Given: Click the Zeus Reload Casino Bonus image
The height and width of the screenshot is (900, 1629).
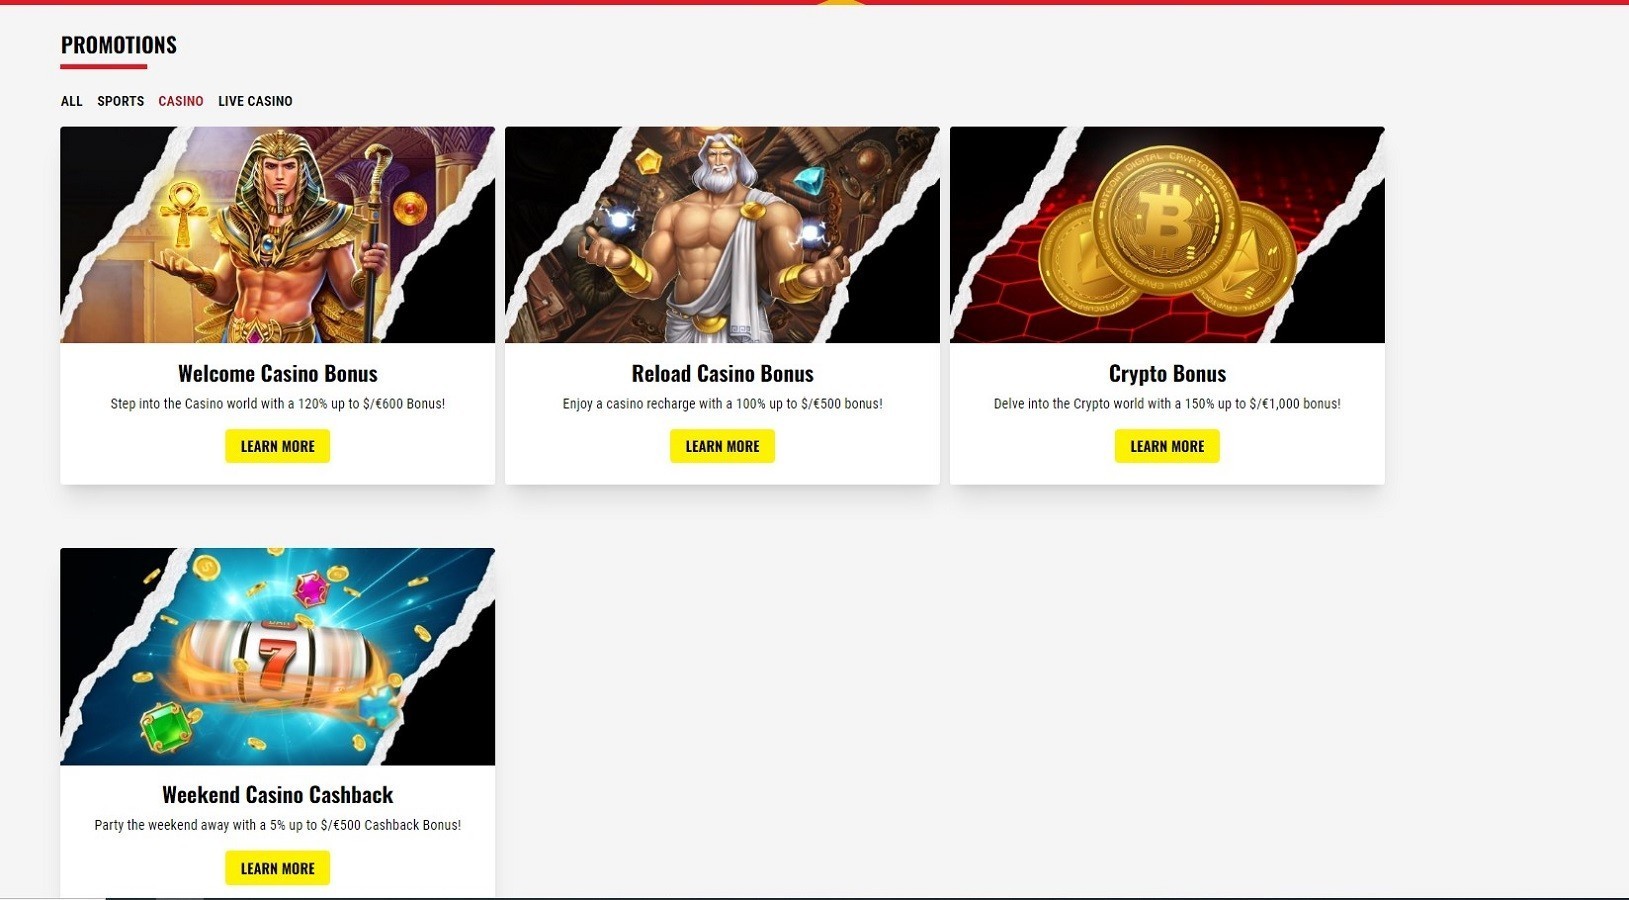Looking at the screenshot, I should (722, 235).
